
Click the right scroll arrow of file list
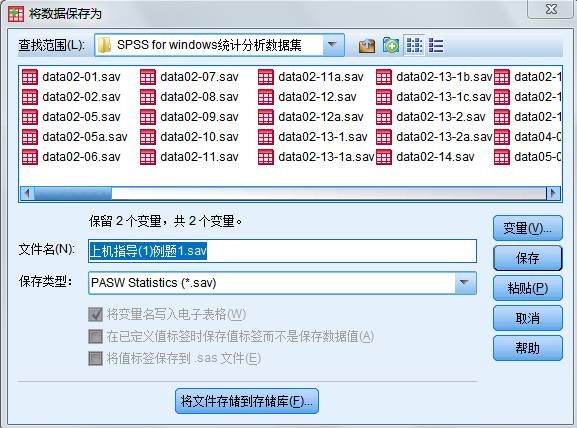tap(552, 193)
